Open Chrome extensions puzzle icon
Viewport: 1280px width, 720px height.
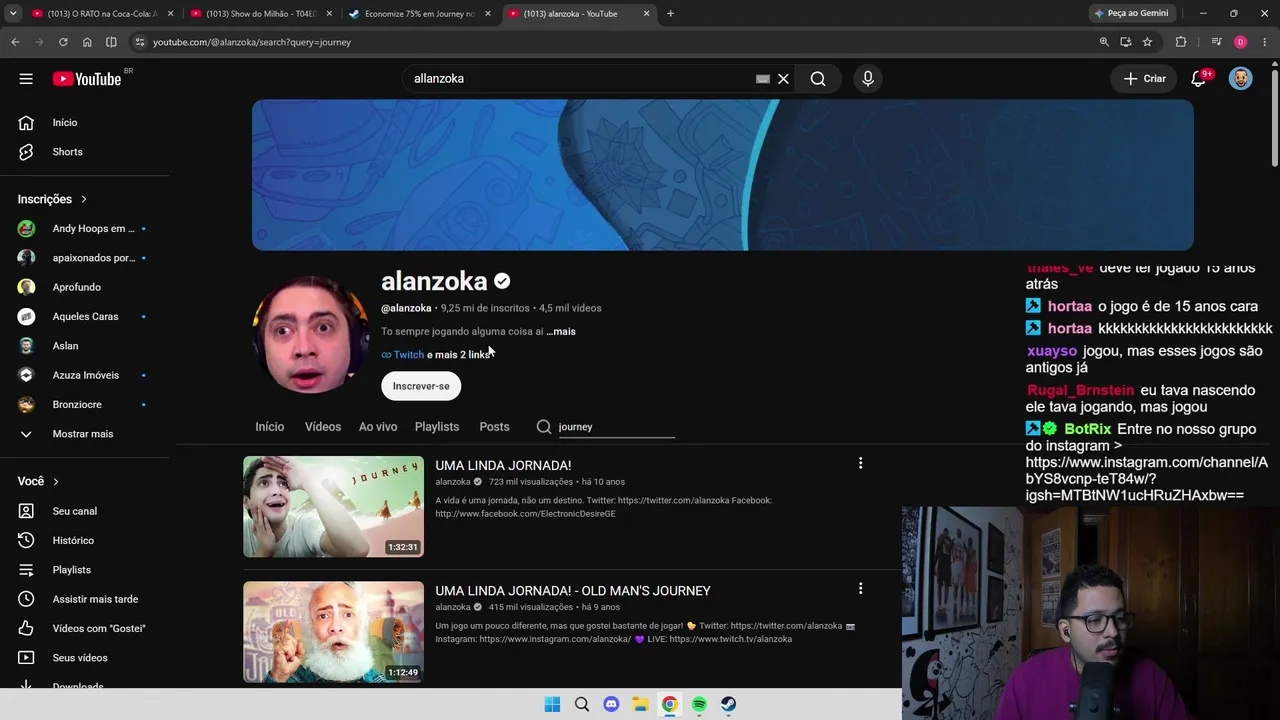click(x=1181, y=42)
